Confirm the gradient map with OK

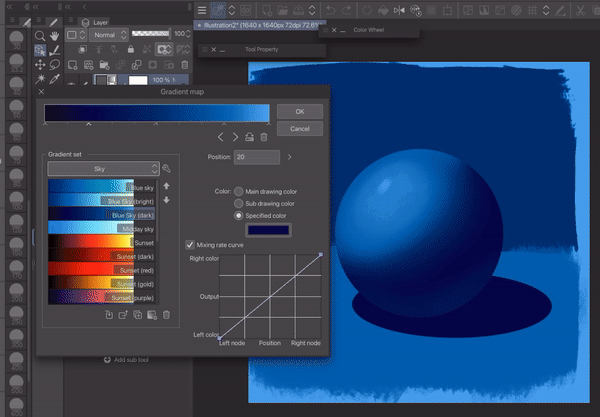pos(299,111)
